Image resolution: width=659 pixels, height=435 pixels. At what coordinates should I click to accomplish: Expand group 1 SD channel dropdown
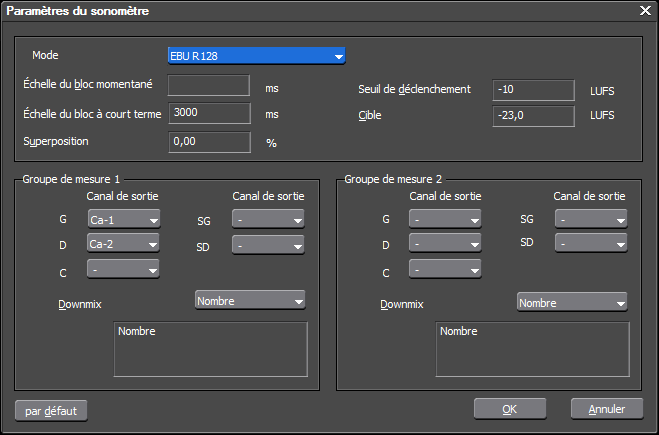268,245
